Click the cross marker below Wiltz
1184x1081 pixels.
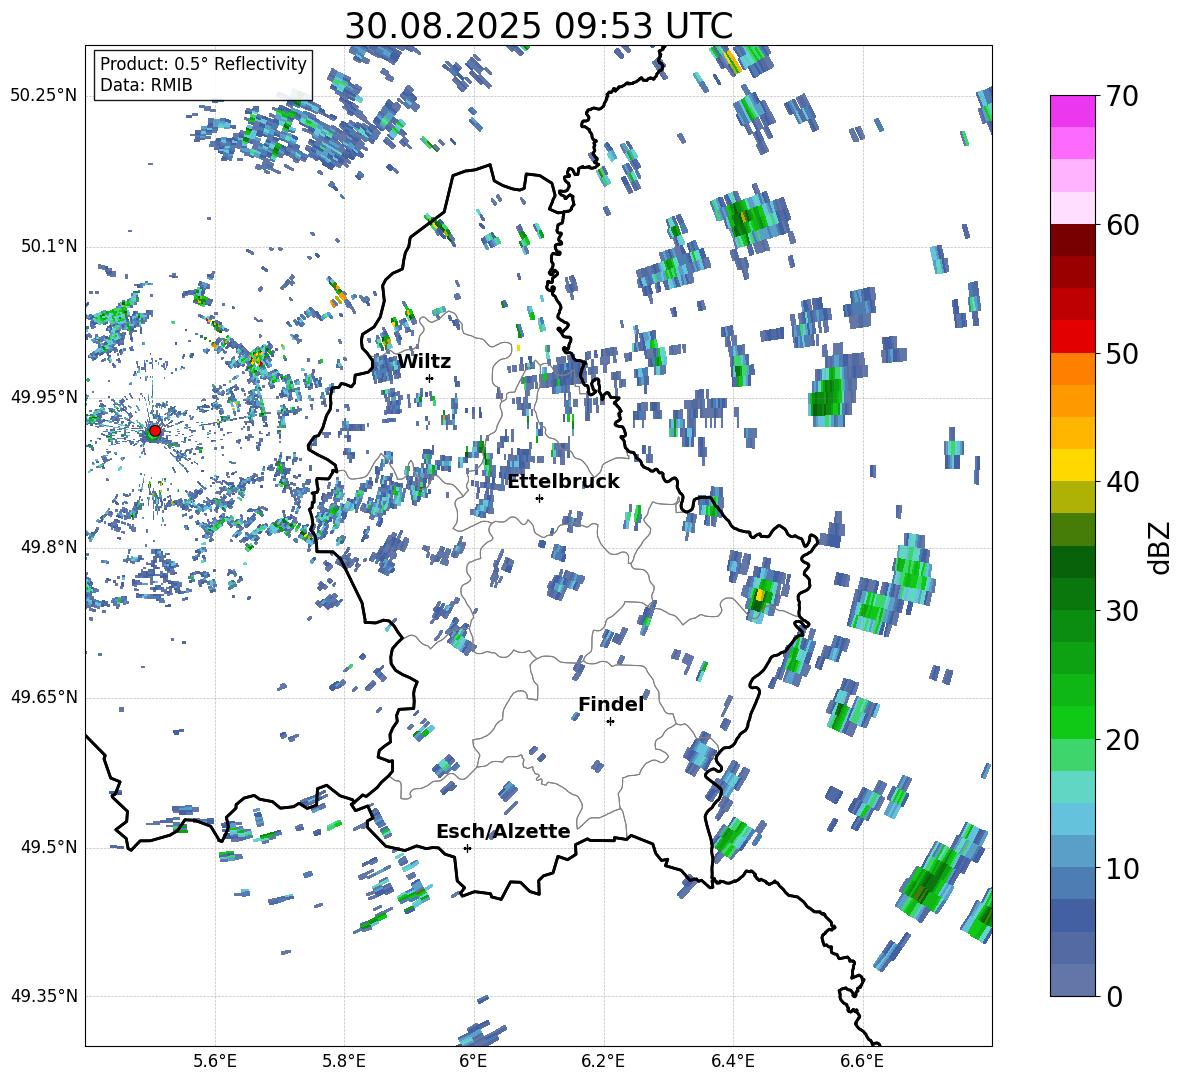point(430,378)
